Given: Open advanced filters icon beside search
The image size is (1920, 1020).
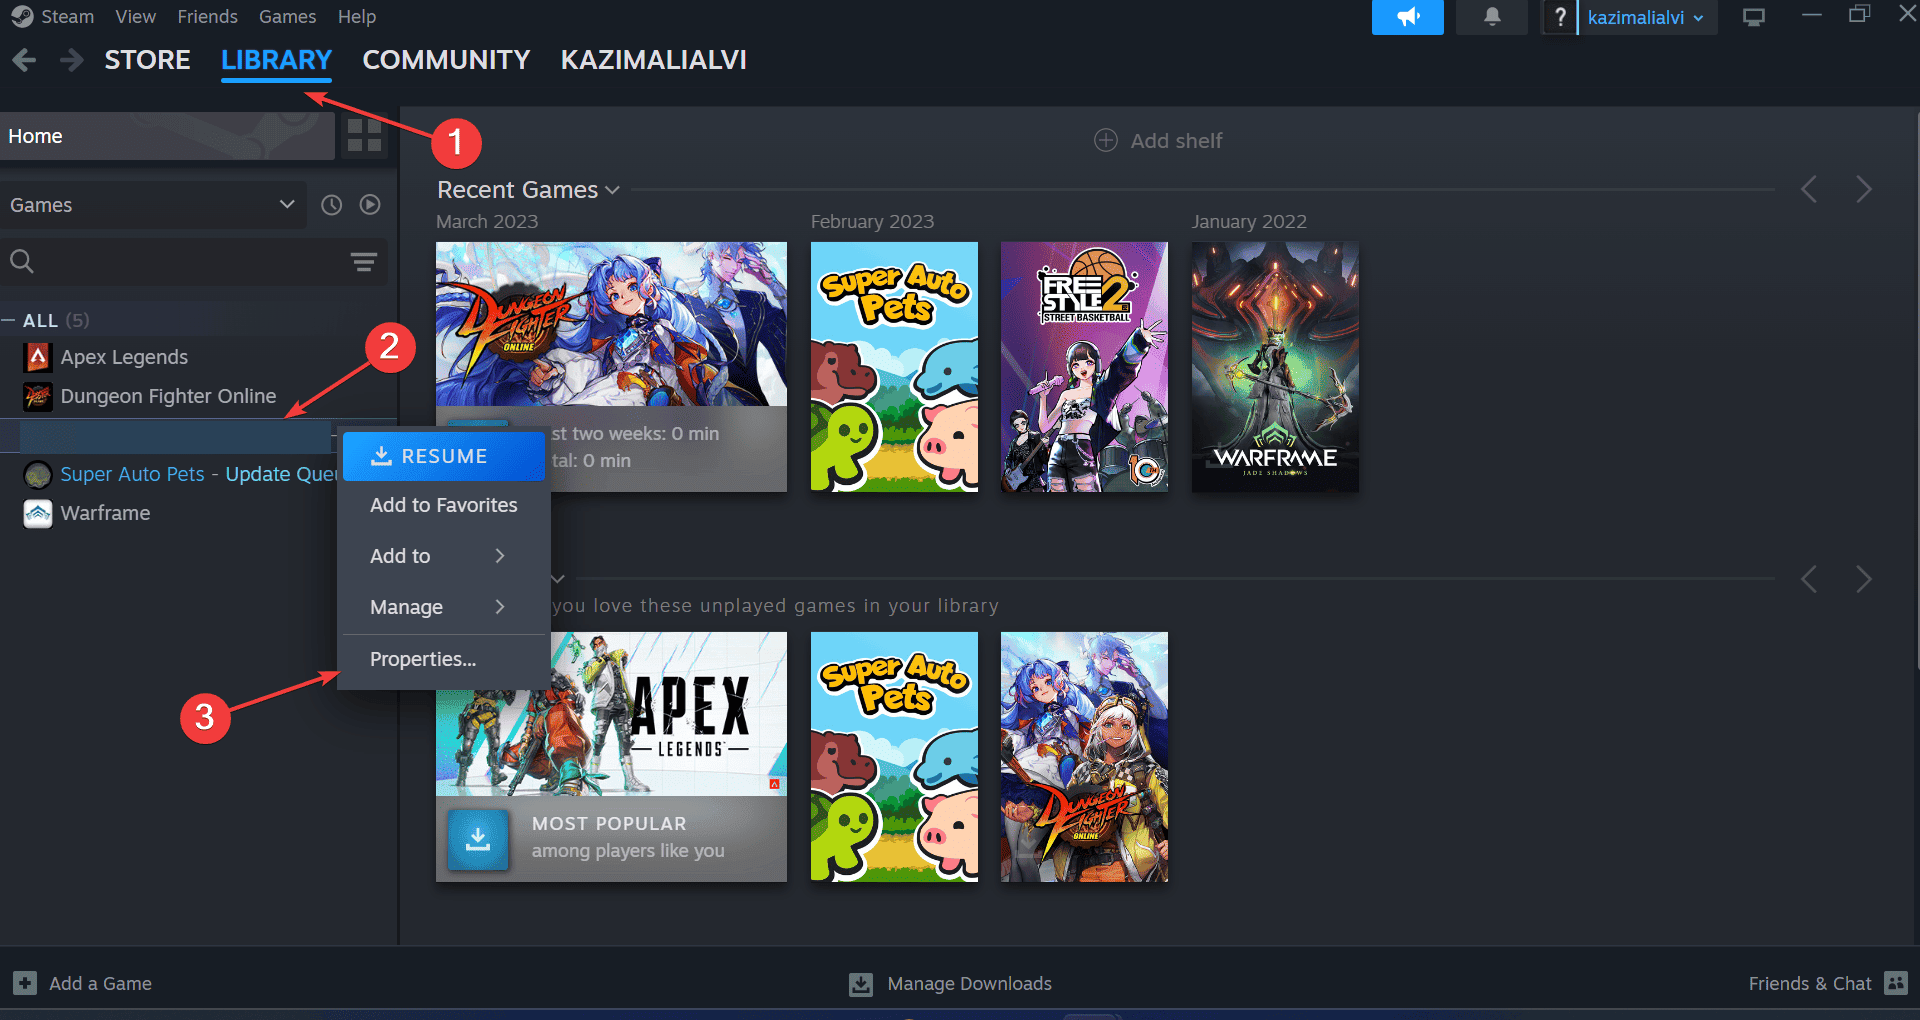Looking at the screenshot, I should 364,262.
